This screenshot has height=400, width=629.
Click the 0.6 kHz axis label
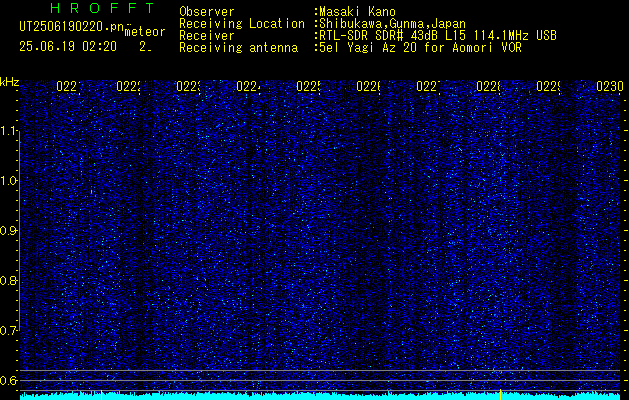click(9, 380)
